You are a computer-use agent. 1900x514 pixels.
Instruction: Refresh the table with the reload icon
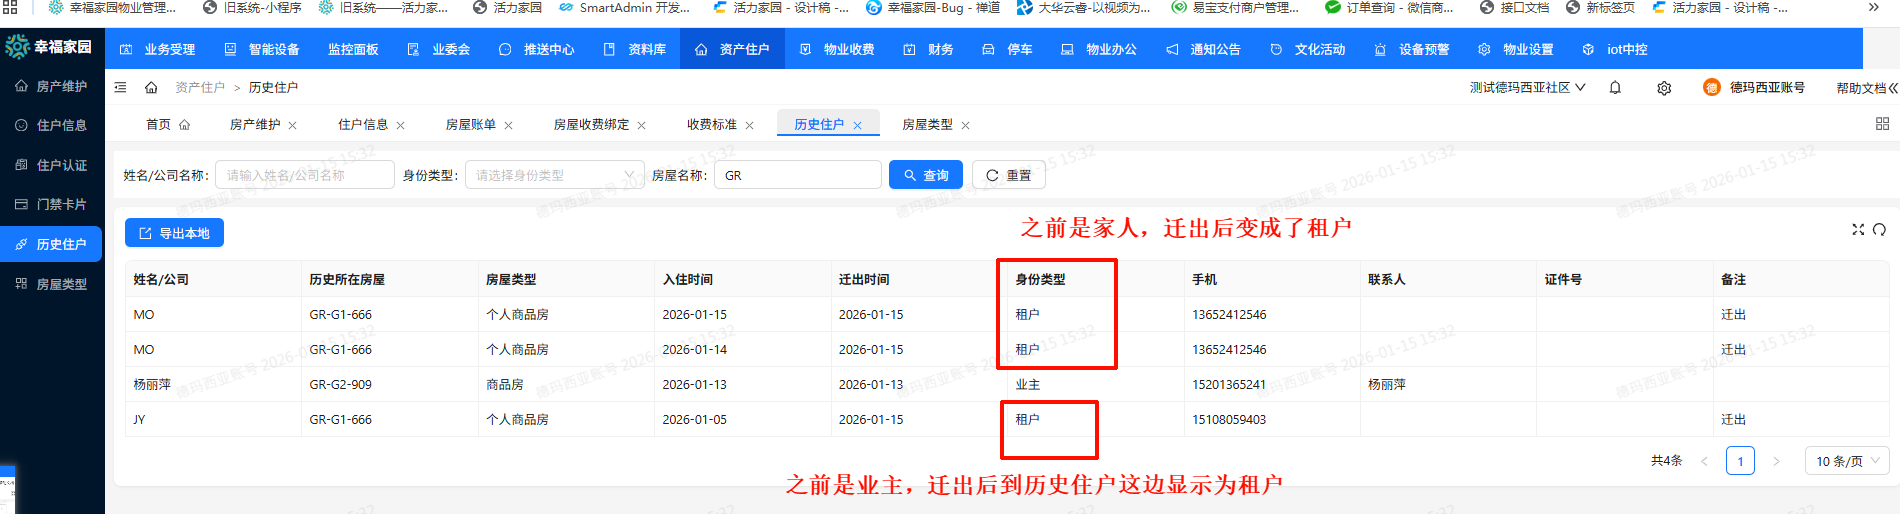pos(1879,229)
